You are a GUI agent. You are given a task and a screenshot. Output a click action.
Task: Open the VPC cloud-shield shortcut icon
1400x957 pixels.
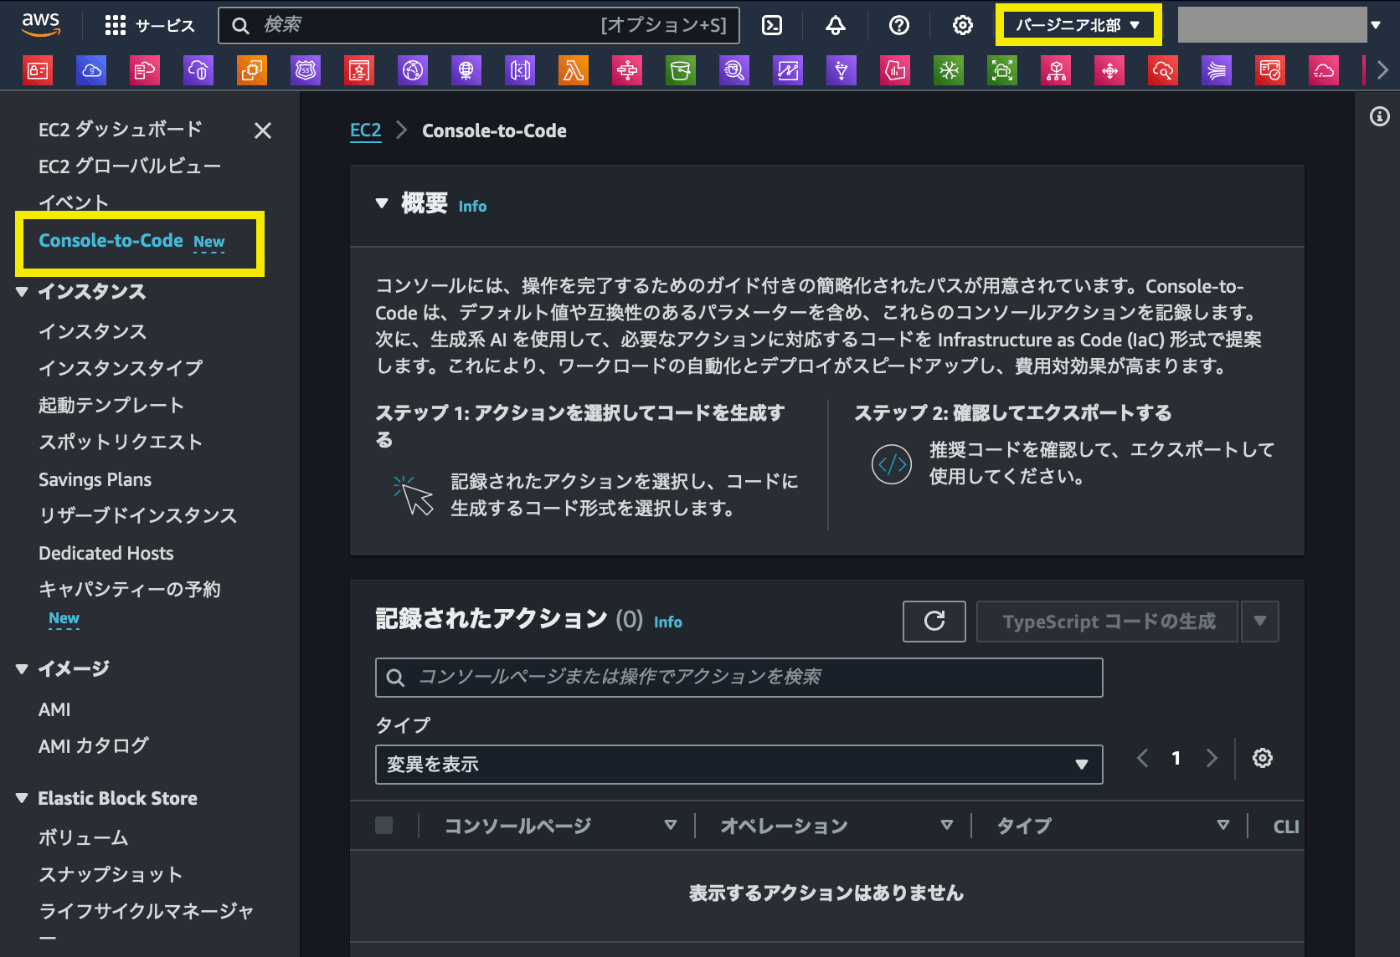(199, 70)
